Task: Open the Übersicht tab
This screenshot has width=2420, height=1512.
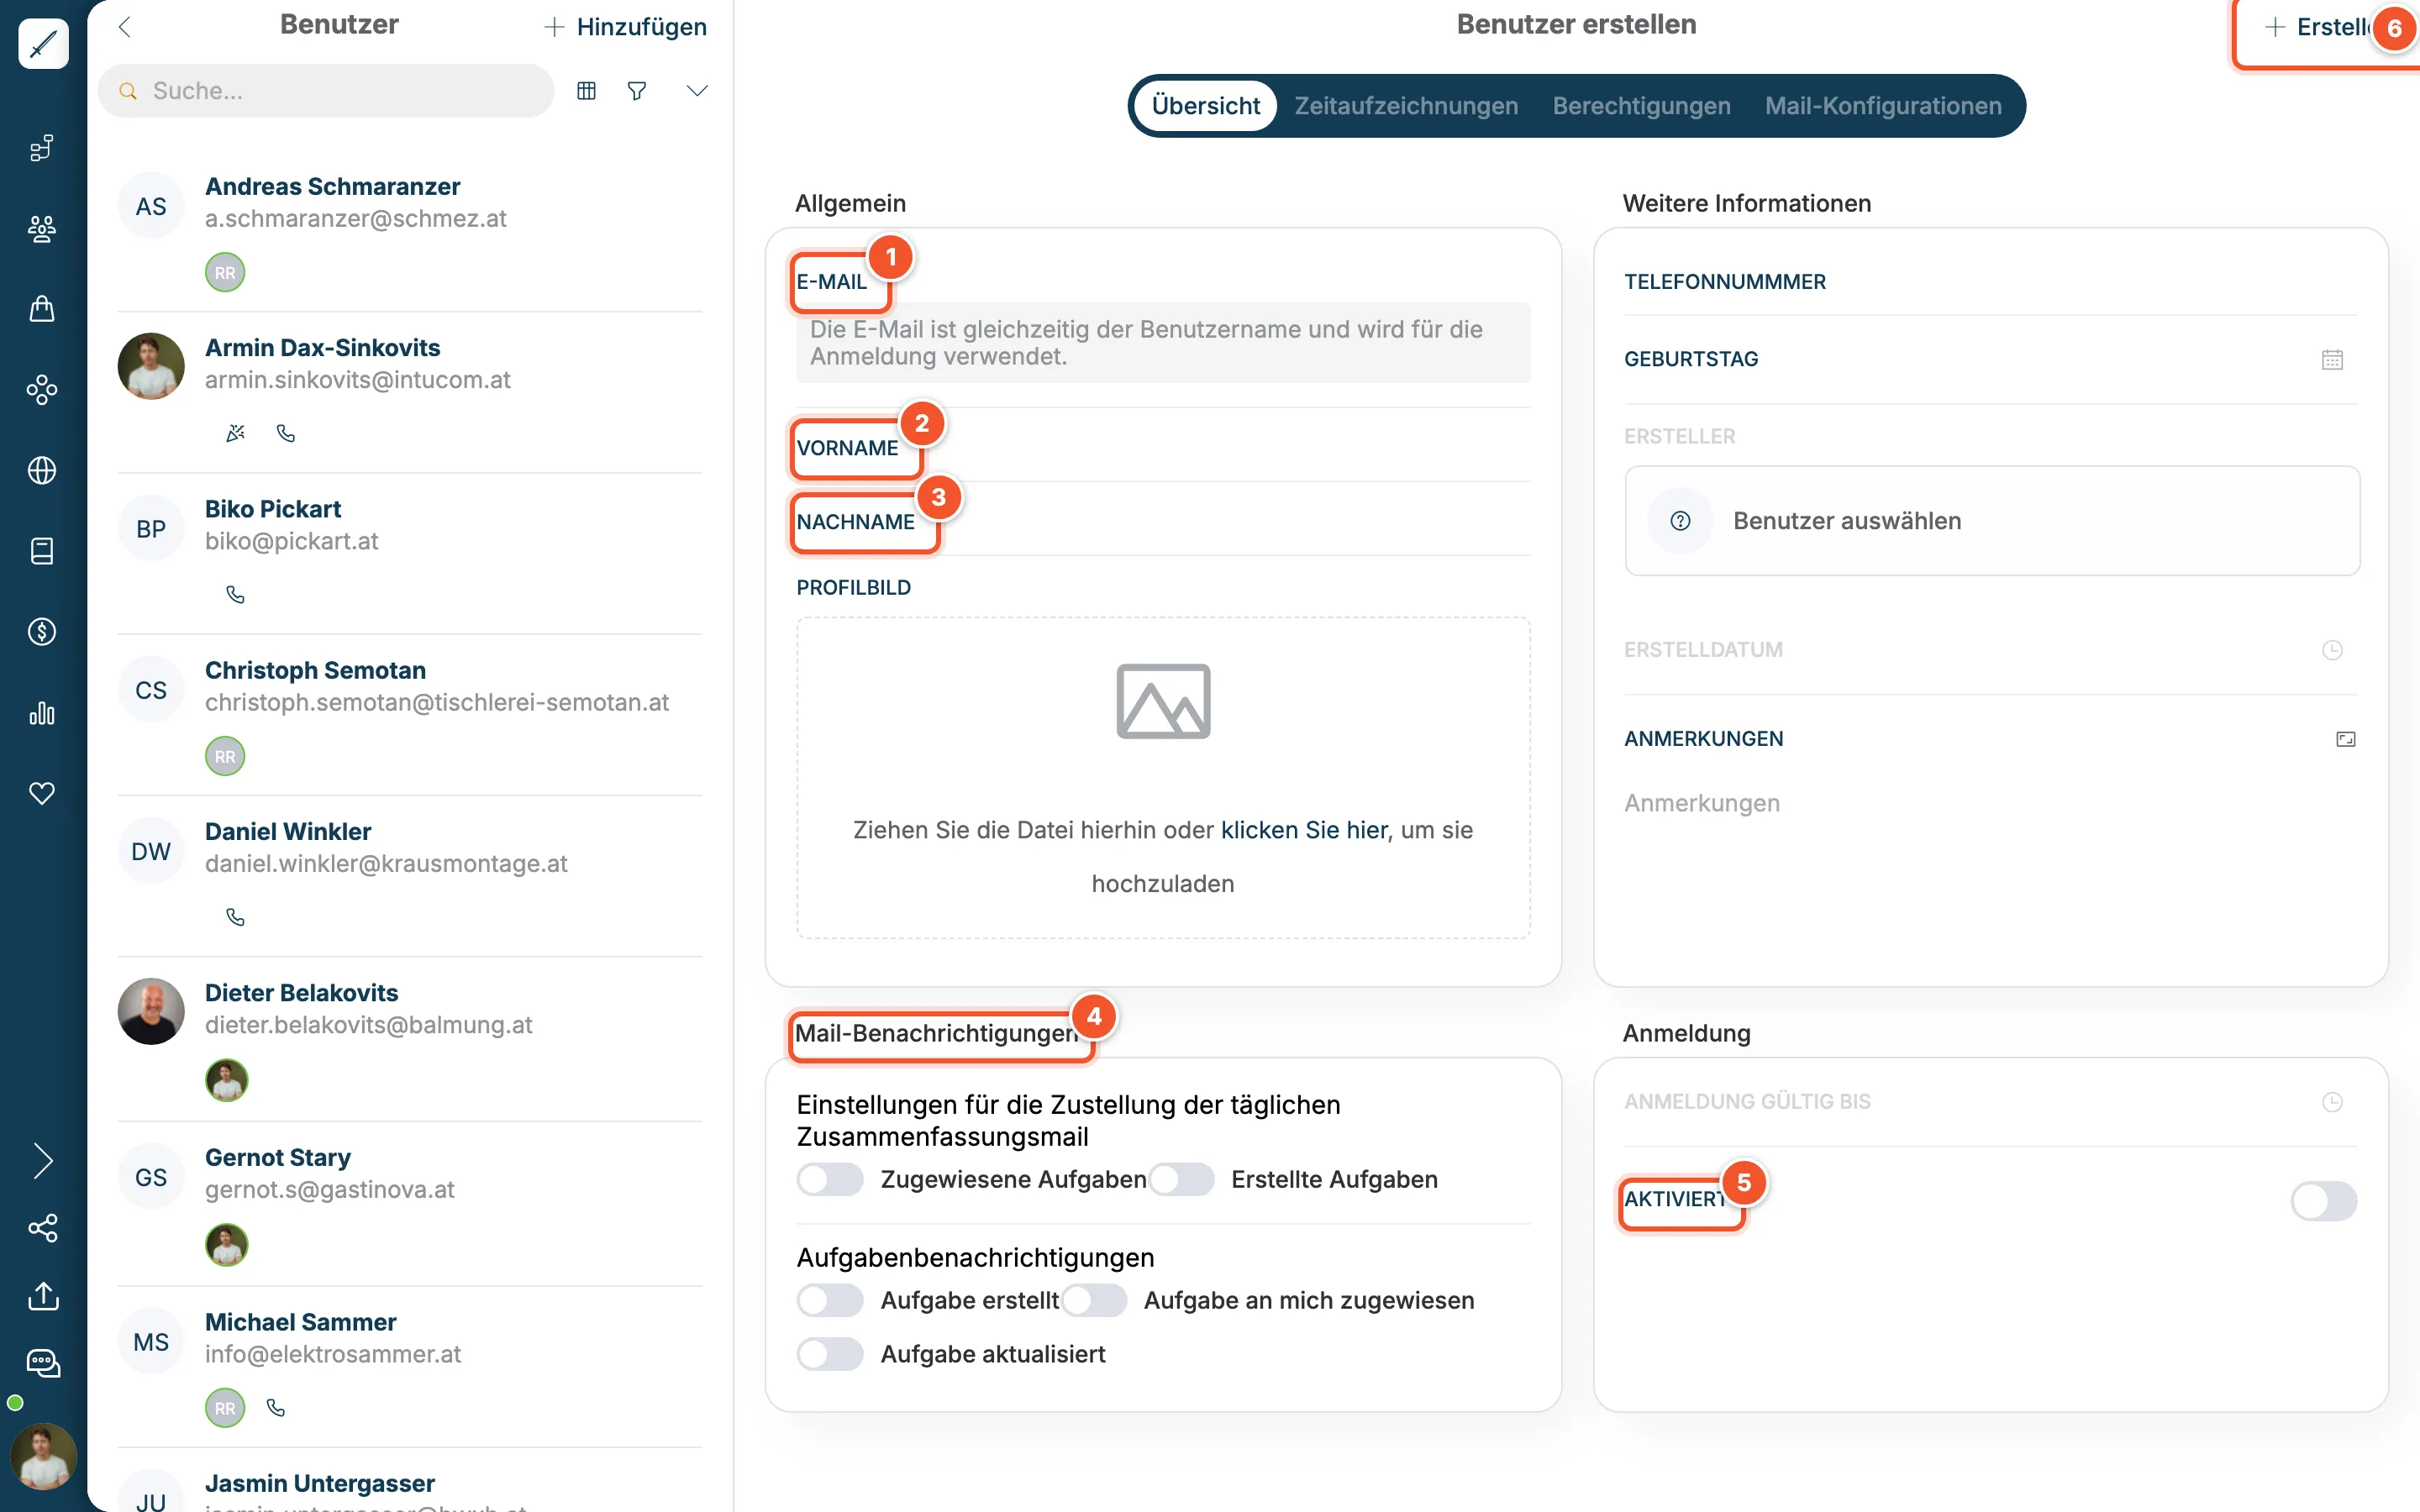Action: pyautogui.click(x=1206, y=106)
